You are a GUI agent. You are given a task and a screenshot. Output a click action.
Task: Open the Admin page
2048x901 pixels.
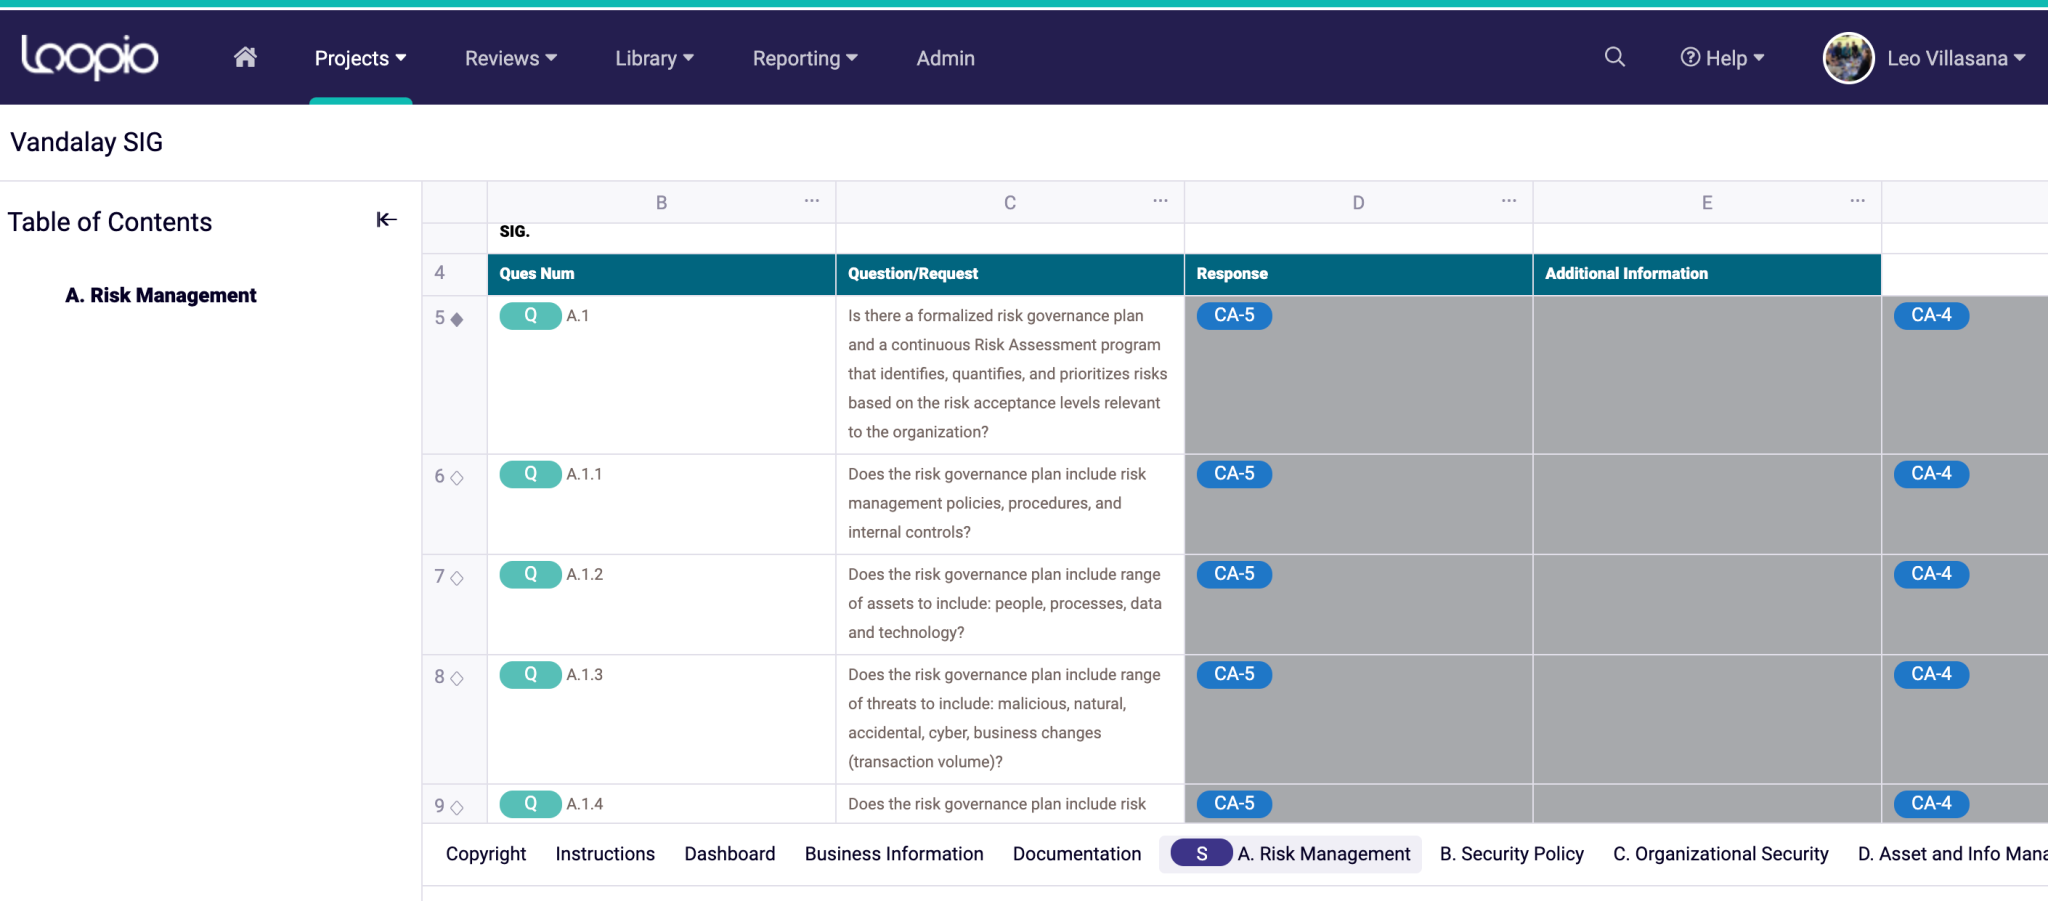945,58
